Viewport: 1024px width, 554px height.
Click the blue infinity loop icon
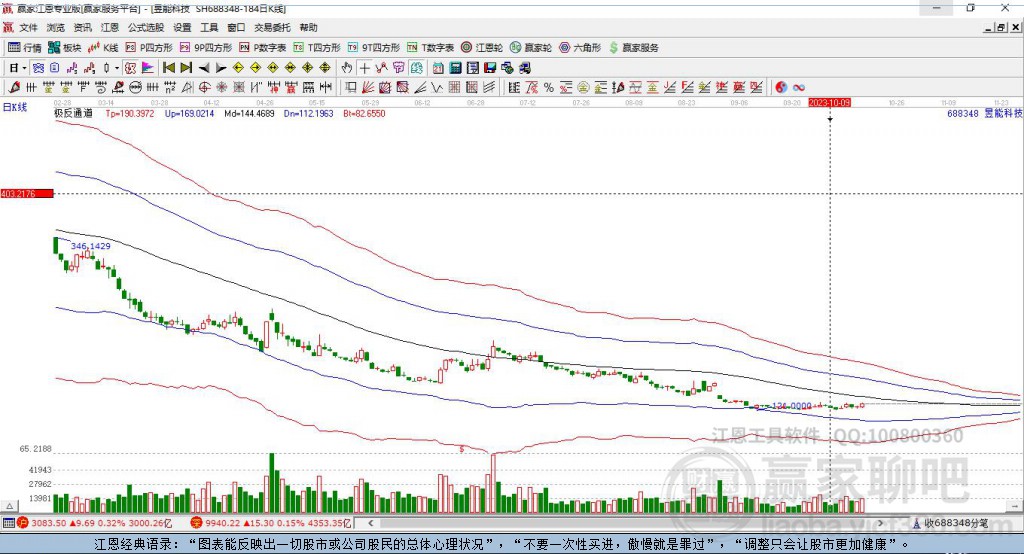click(799, 87)
